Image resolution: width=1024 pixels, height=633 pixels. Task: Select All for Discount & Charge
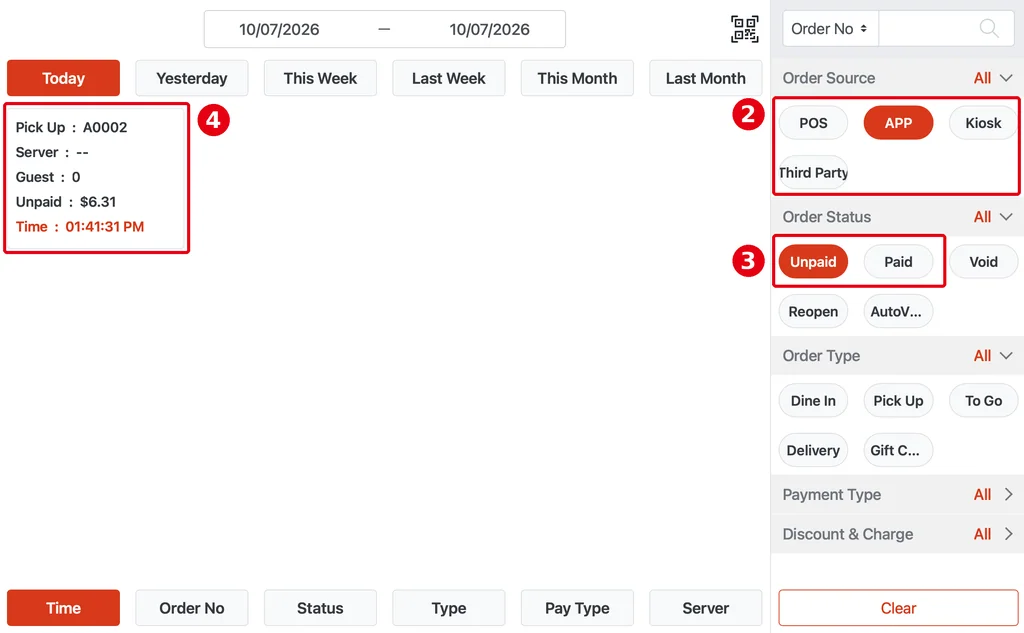(982, 534)
